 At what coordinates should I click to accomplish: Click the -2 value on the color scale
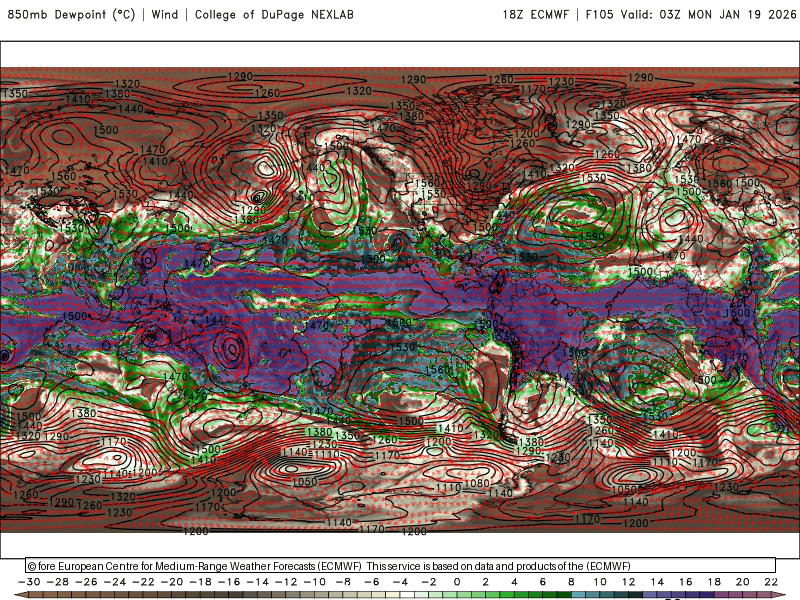pyautogui.click(x=429, y=582)
